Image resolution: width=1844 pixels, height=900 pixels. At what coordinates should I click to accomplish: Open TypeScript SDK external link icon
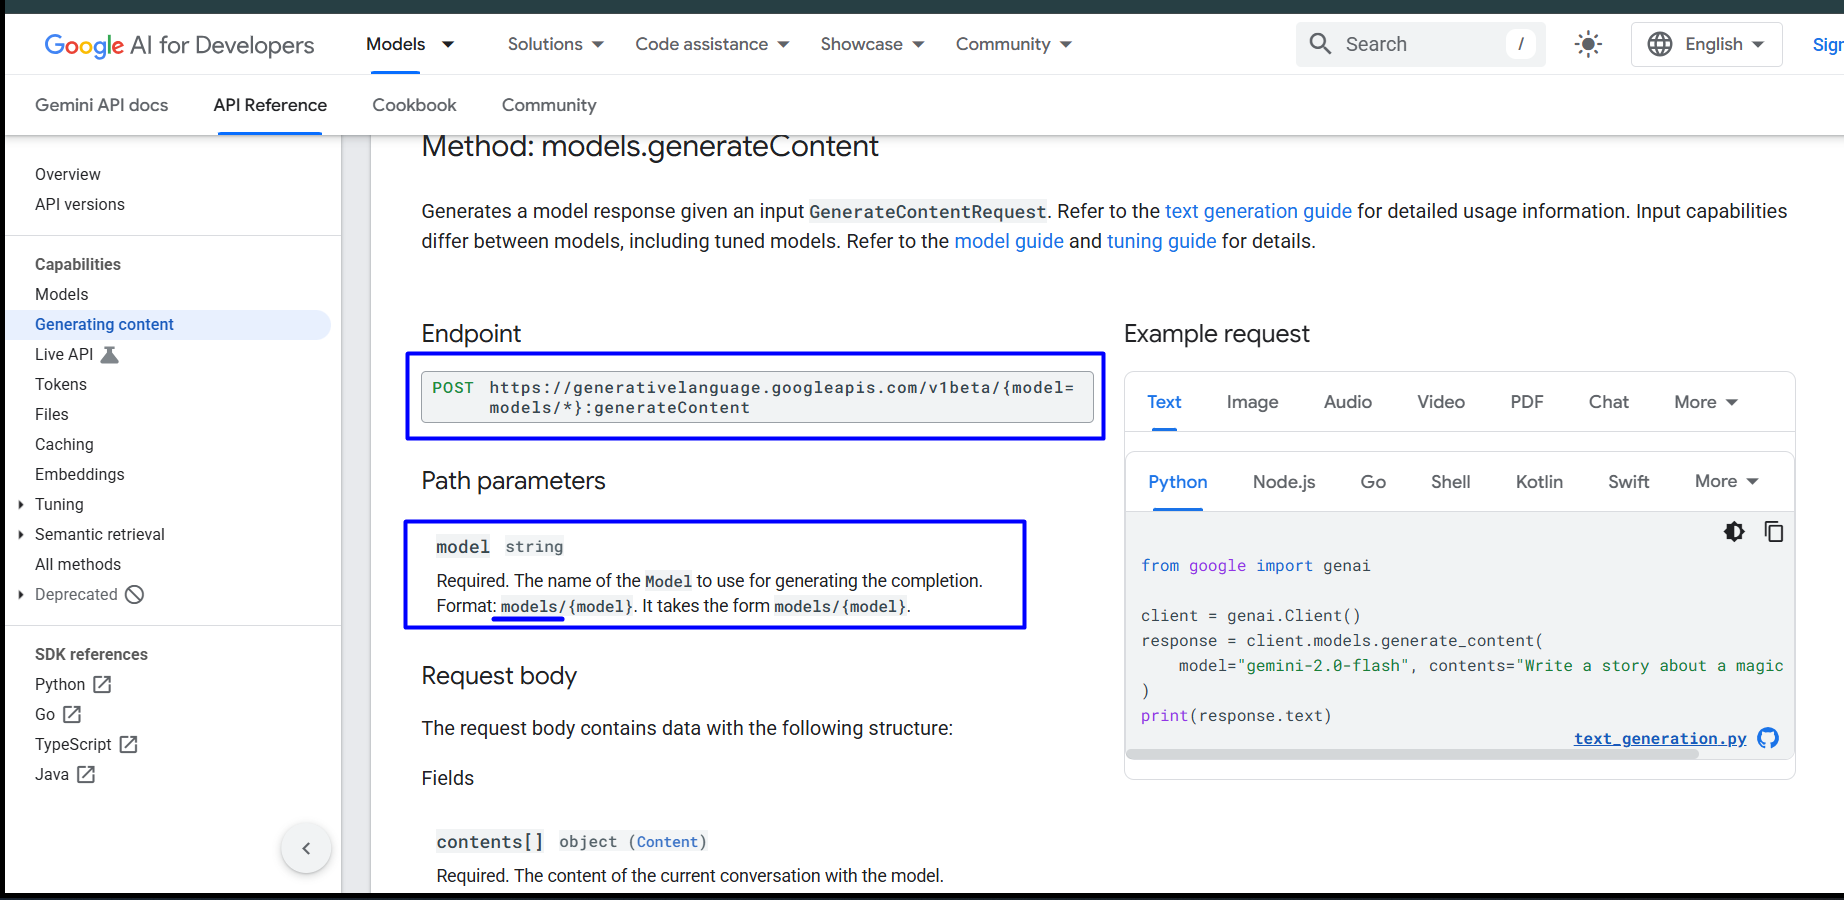tap(128, 744)
